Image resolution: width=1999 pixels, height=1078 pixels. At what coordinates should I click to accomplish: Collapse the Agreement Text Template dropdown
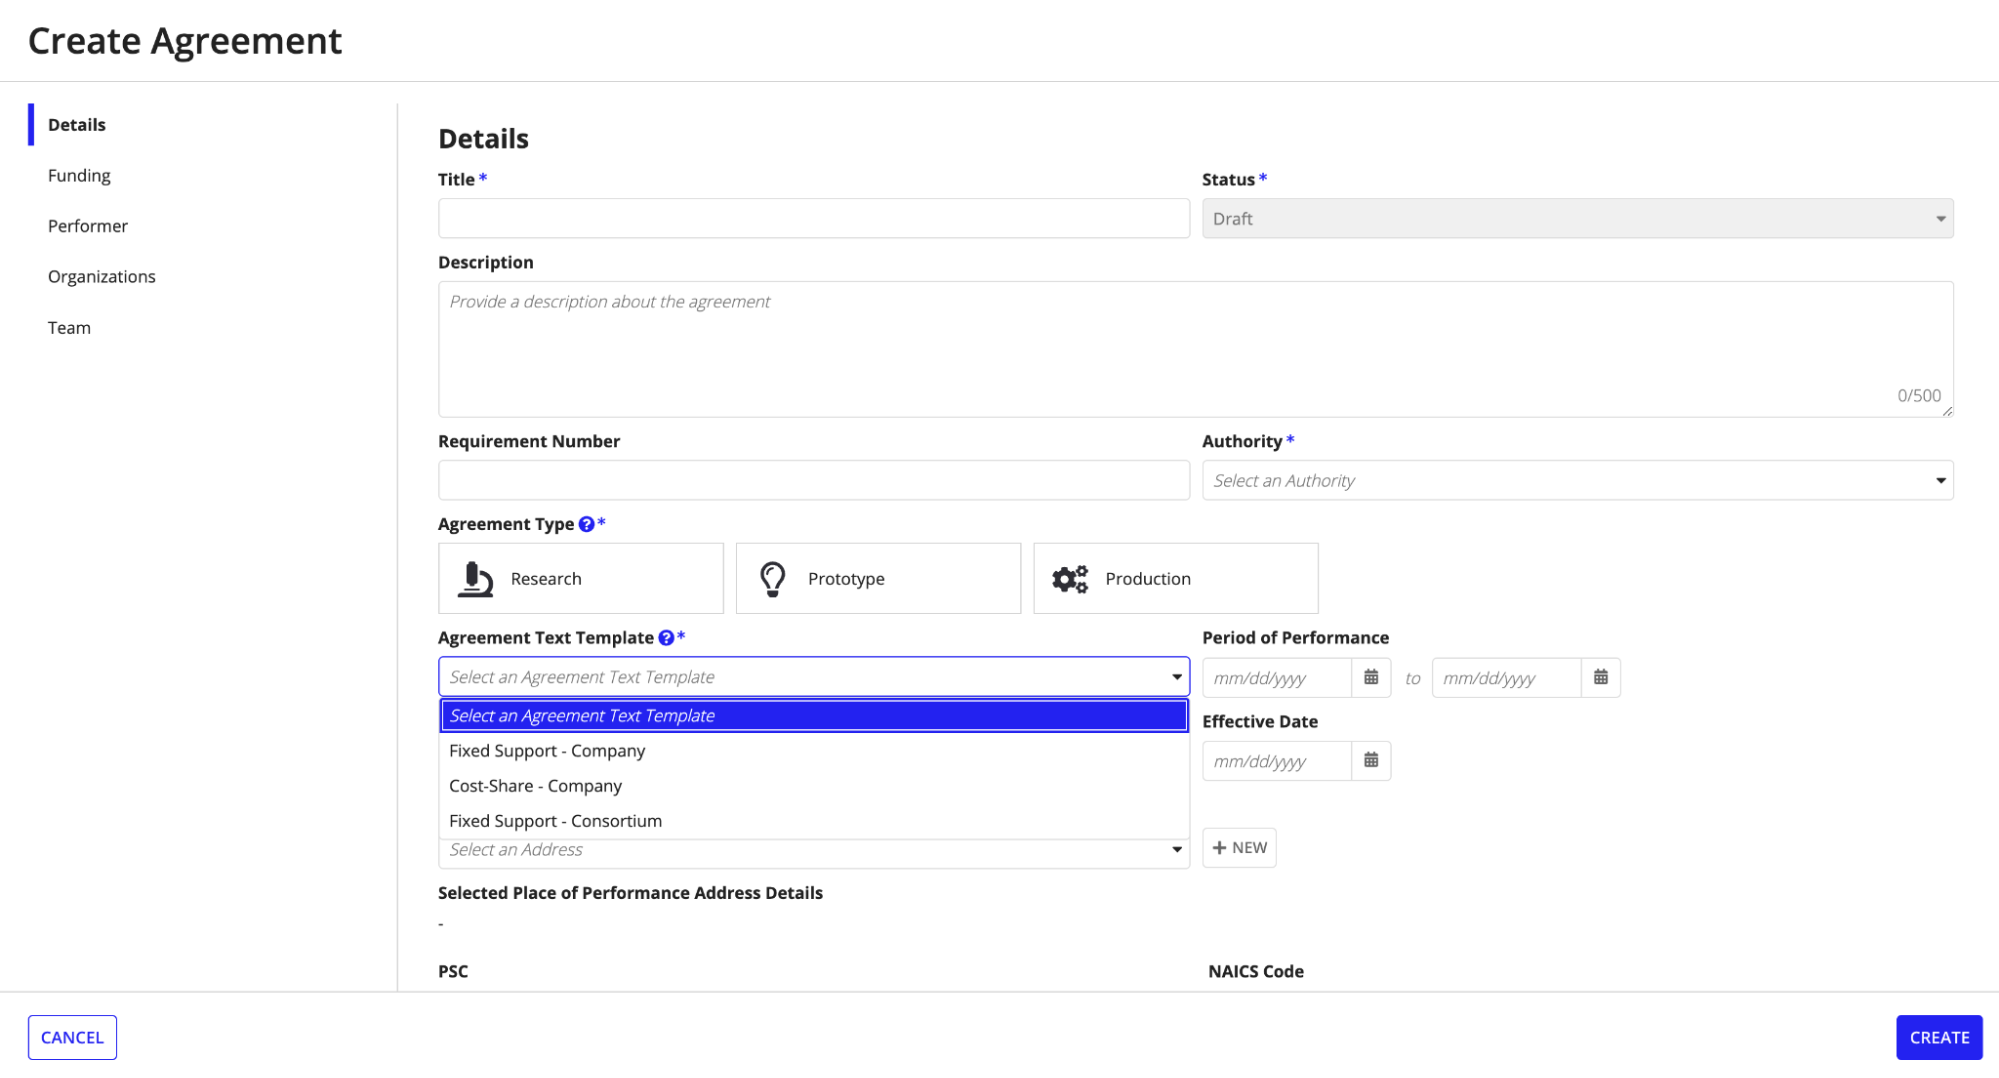[814, 677]
